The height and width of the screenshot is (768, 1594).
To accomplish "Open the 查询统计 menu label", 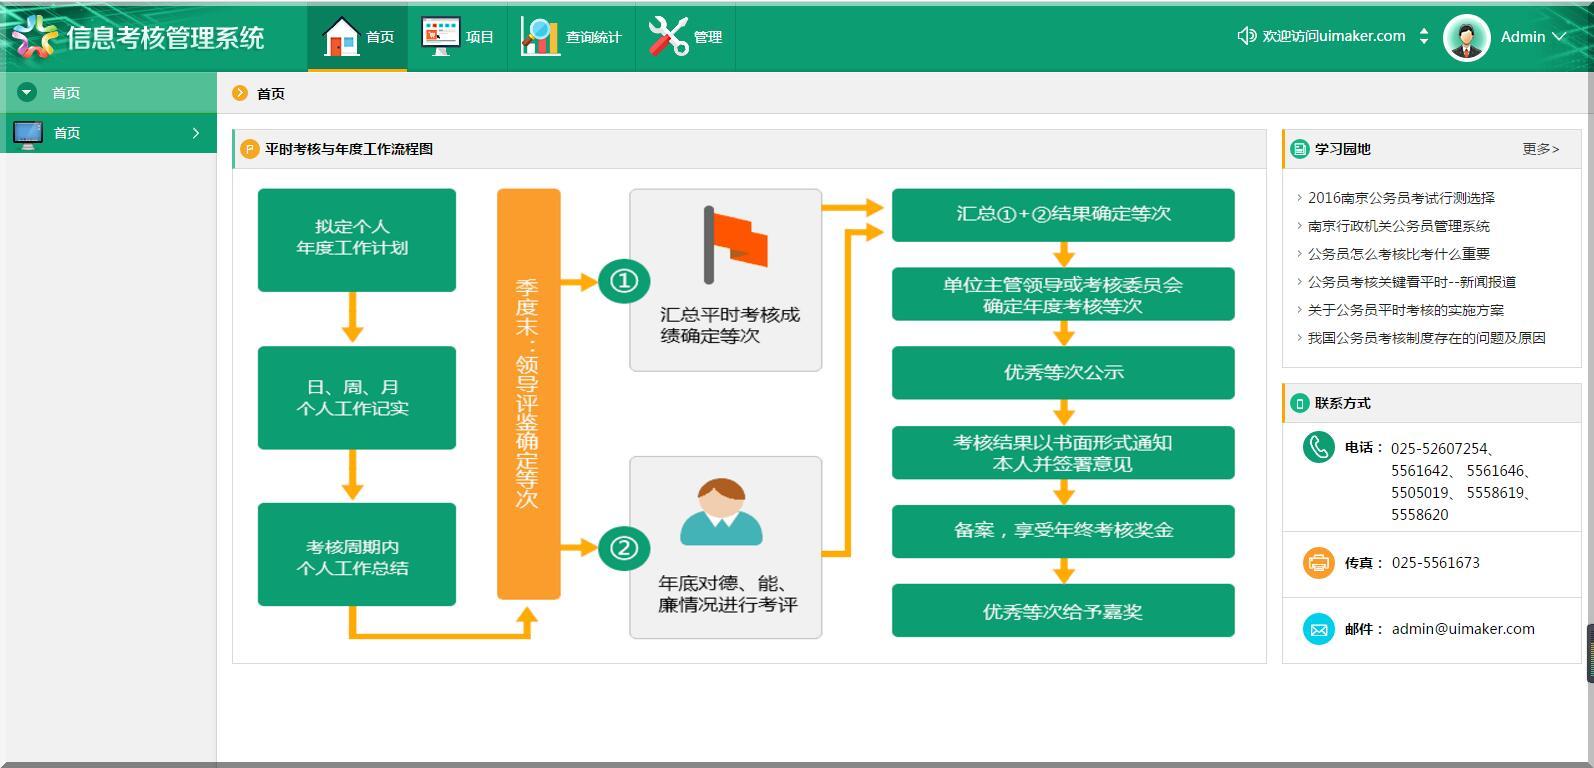I will point(593,37).
